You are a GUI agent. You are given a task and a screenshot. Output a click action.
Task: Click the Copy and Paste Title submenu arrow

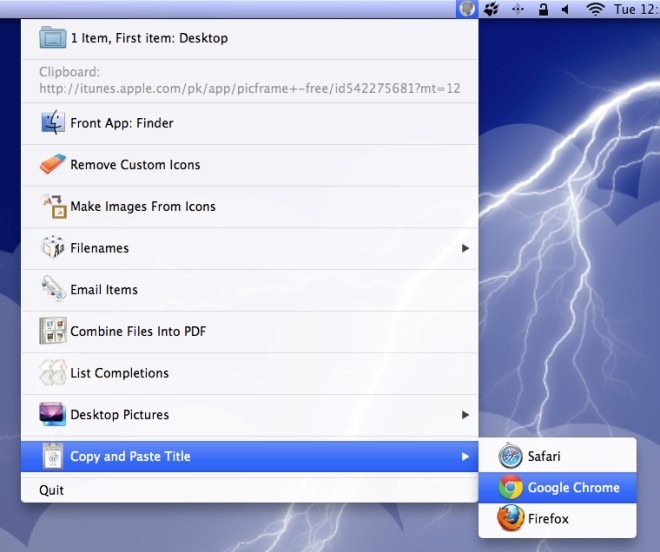tap(465, 456)
